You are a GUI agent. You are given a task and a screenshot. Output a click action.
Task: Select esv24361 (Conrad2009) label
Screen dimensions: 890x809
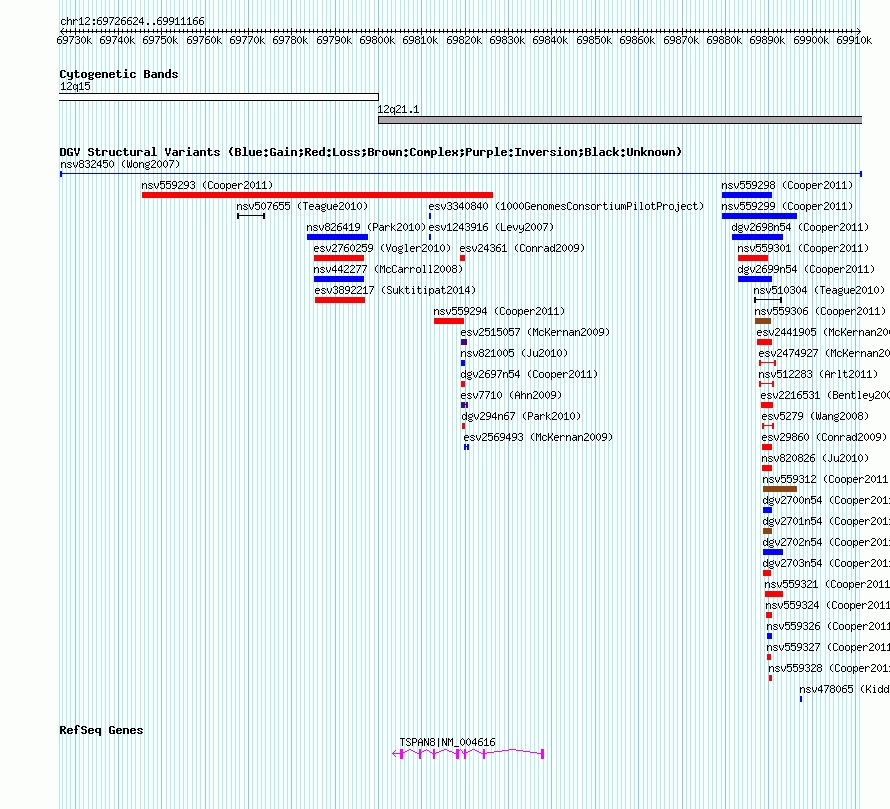(522, 248)
